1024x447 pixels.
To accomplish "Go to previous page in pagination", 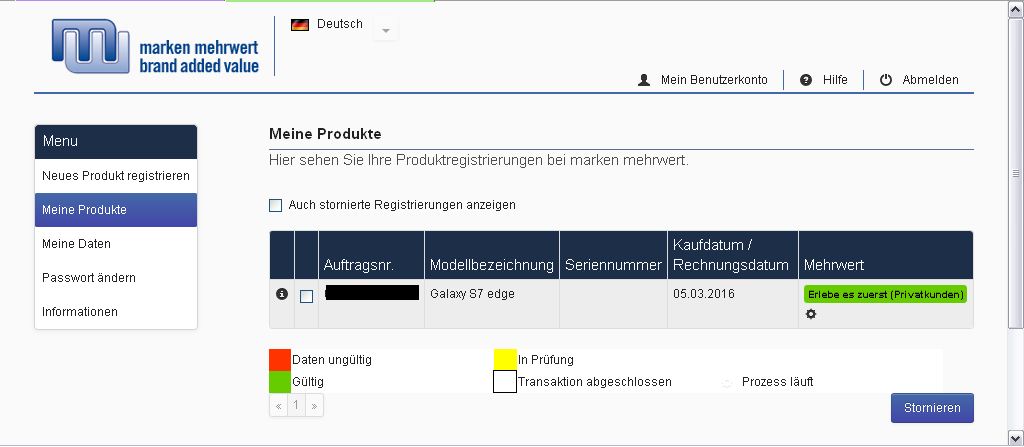I will [x=279, y=406].
